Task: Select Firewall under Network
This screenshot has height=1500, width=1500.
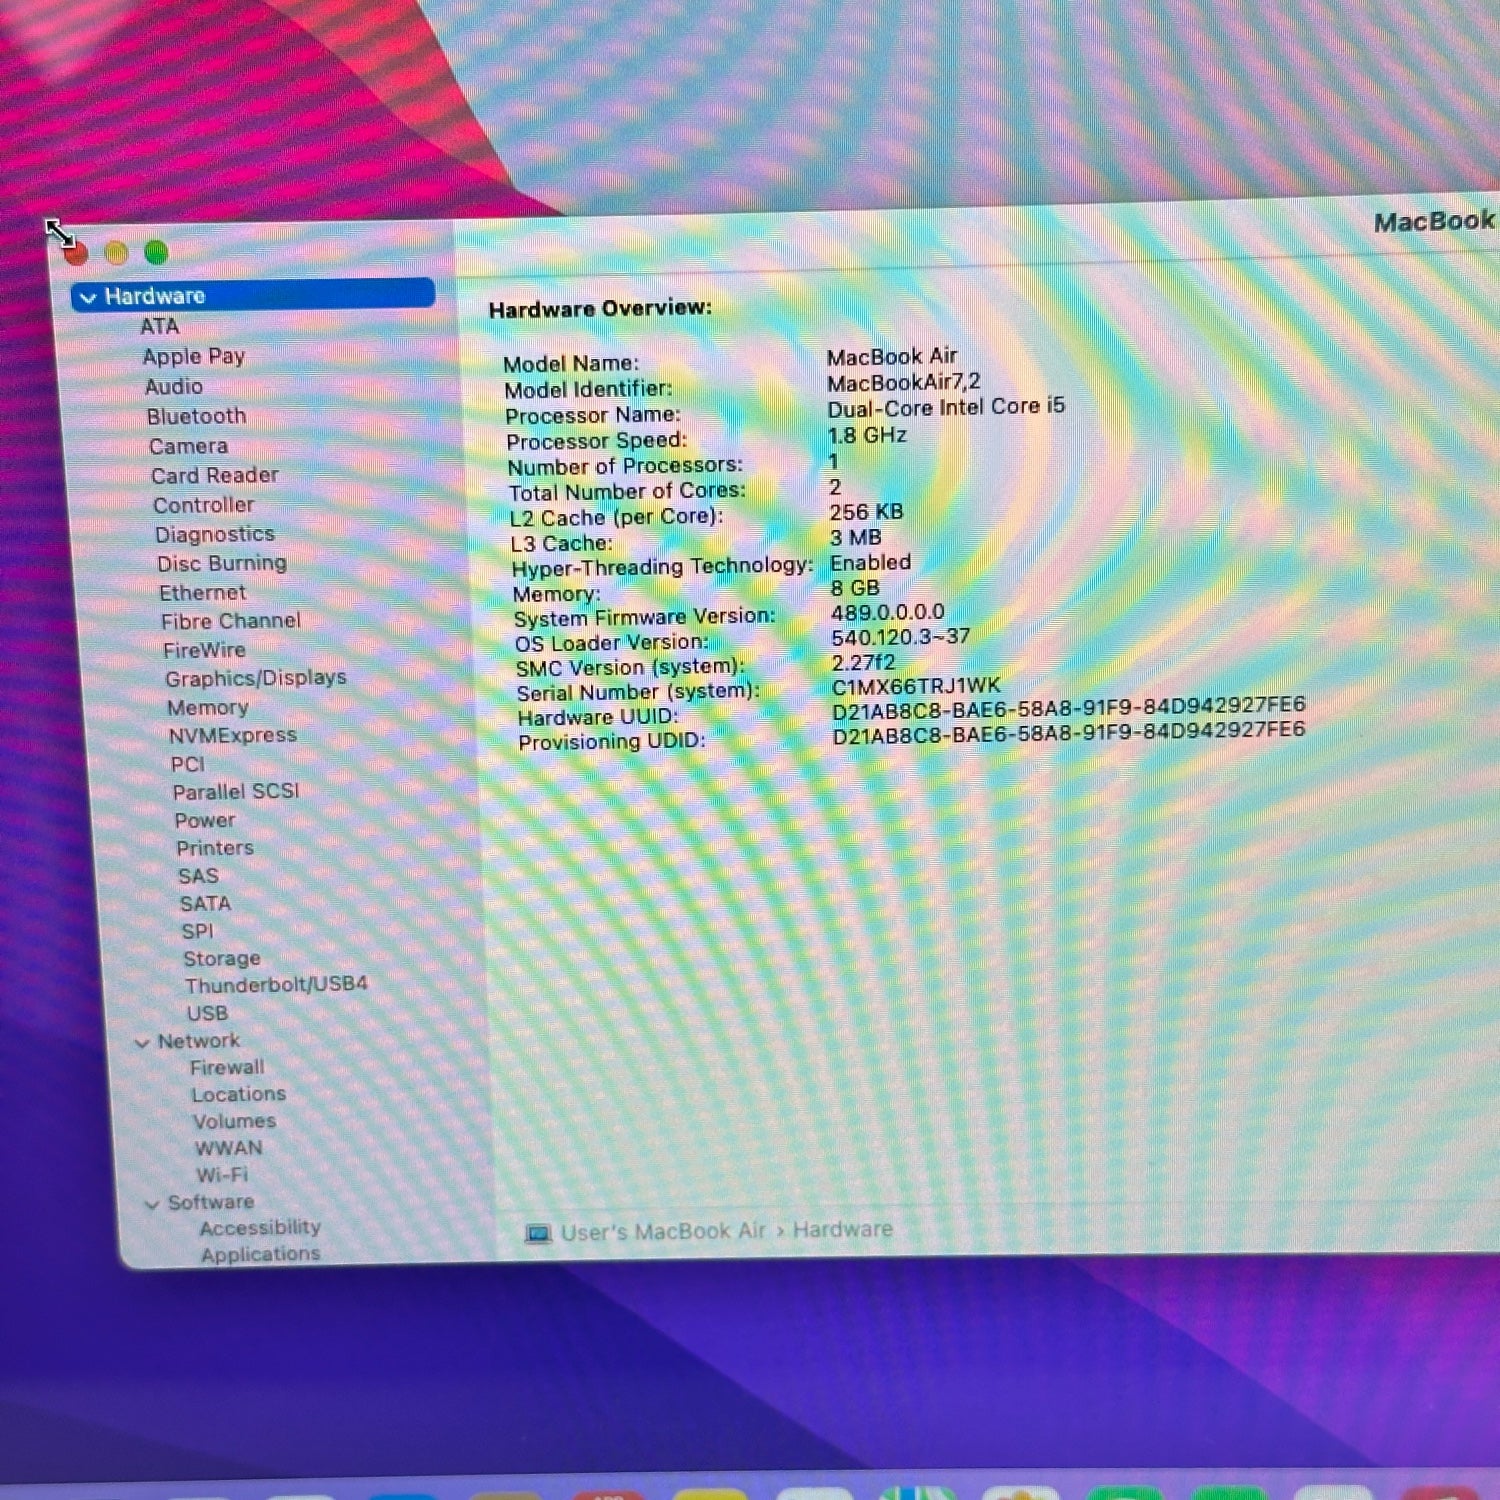Action: point(227,1068)
